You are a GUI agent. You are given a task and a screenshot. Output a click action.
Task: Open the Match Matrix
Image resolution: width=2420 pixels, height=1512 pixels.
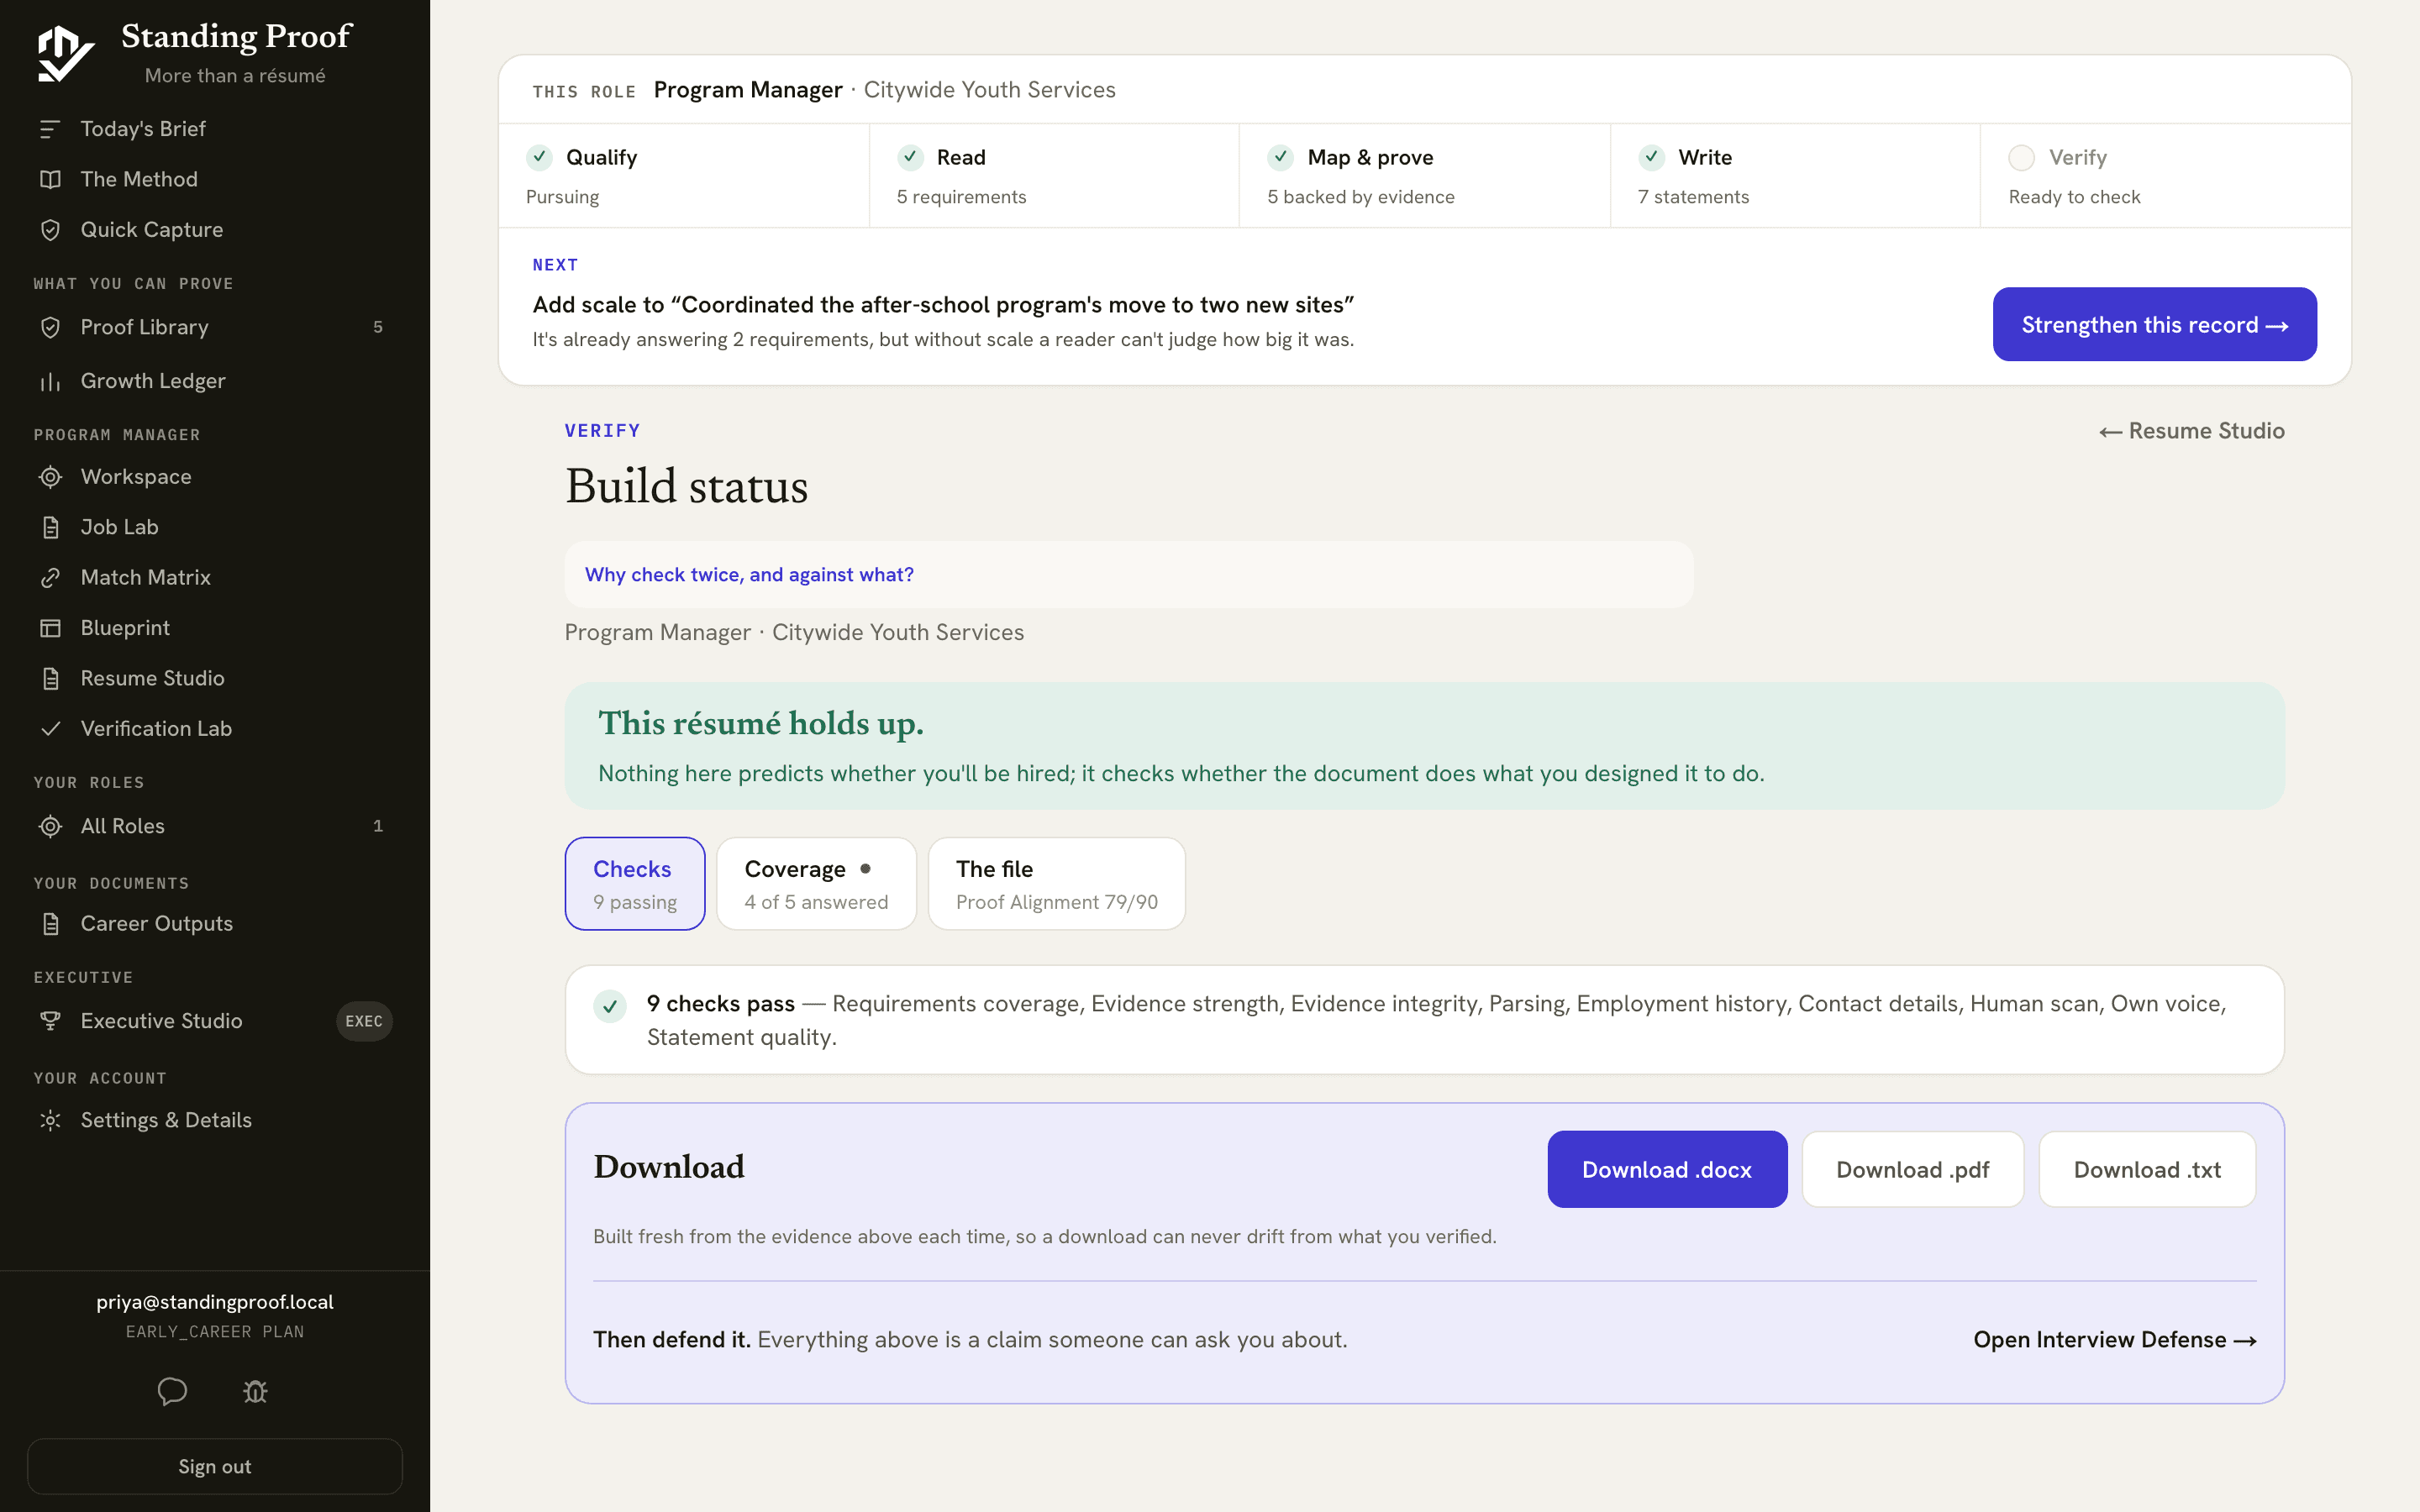tap(214, 577)
